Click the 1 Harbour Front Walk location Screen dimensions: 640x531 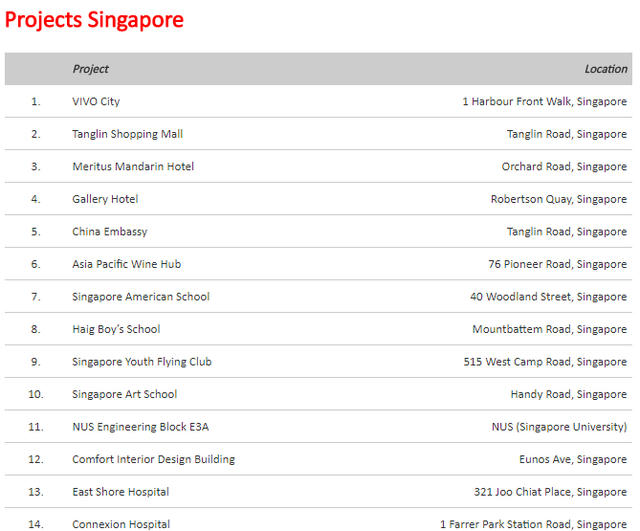(544, 102)
